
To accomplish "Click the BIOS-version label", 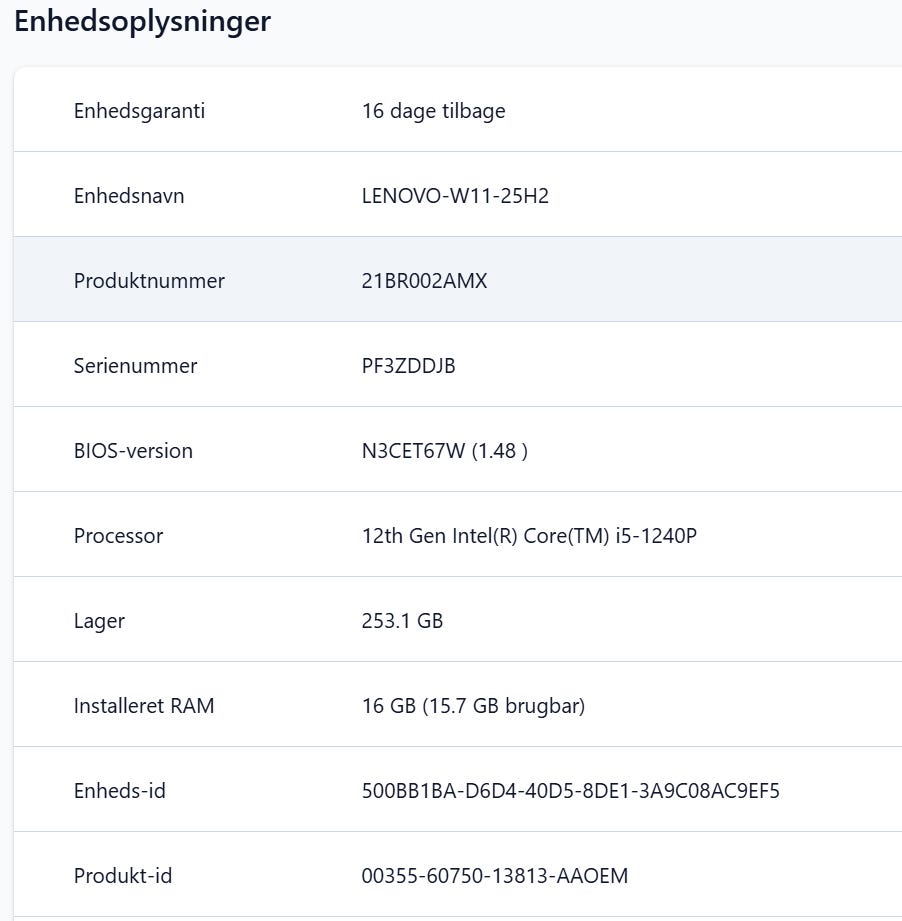I will [x=133, y=451].
